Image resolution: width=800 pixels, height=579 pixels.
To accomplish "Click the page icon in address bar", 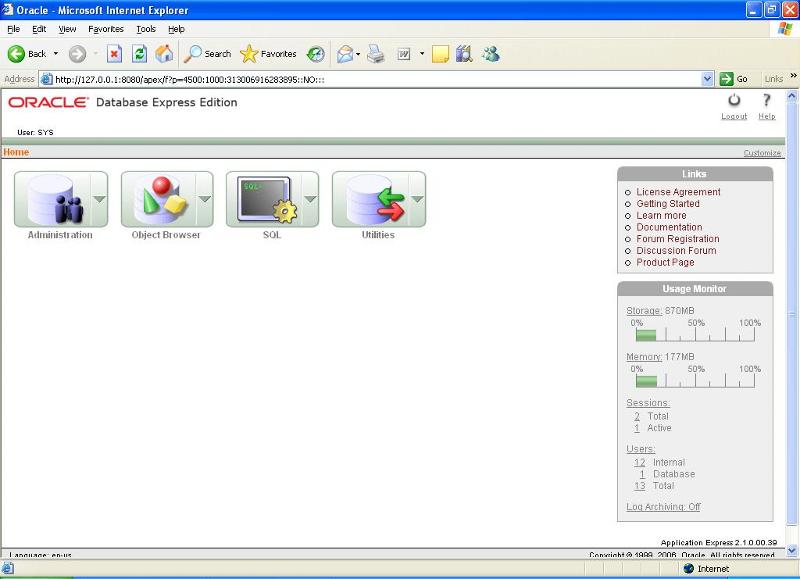I will pos(46,79).
